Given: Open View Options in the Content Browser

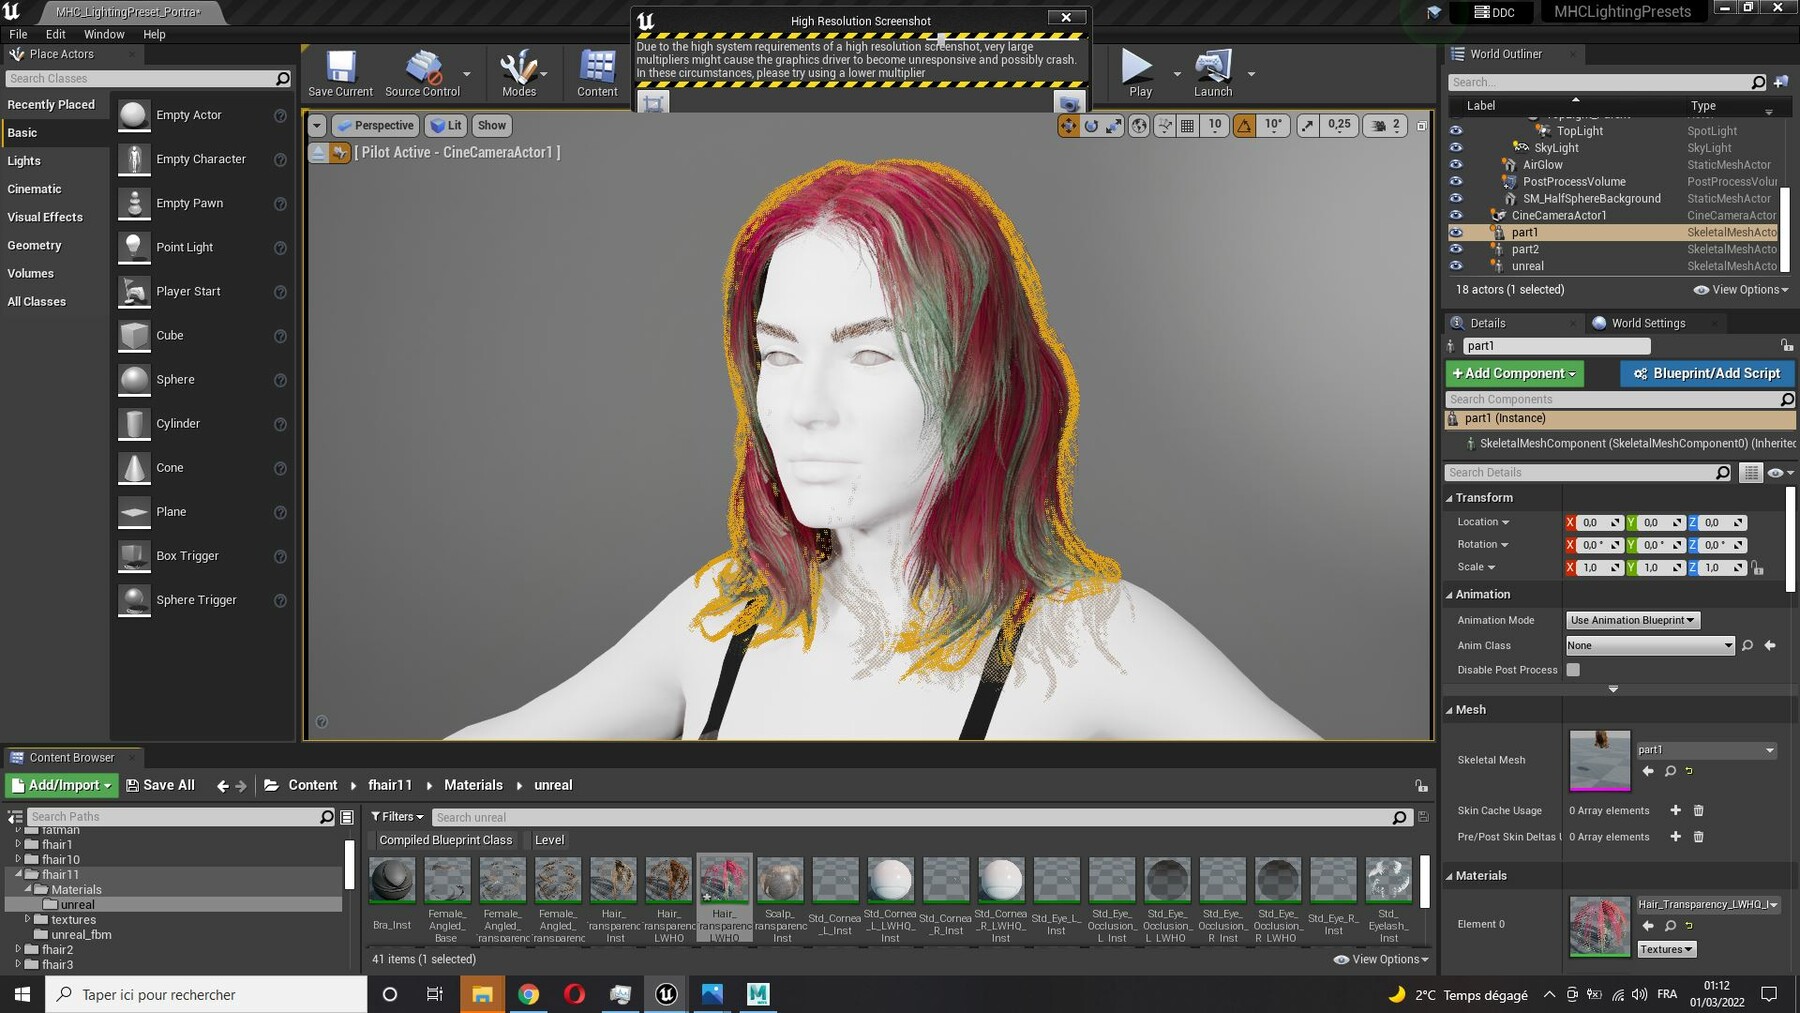Looking at the screenshot, I should point(1380,959).
